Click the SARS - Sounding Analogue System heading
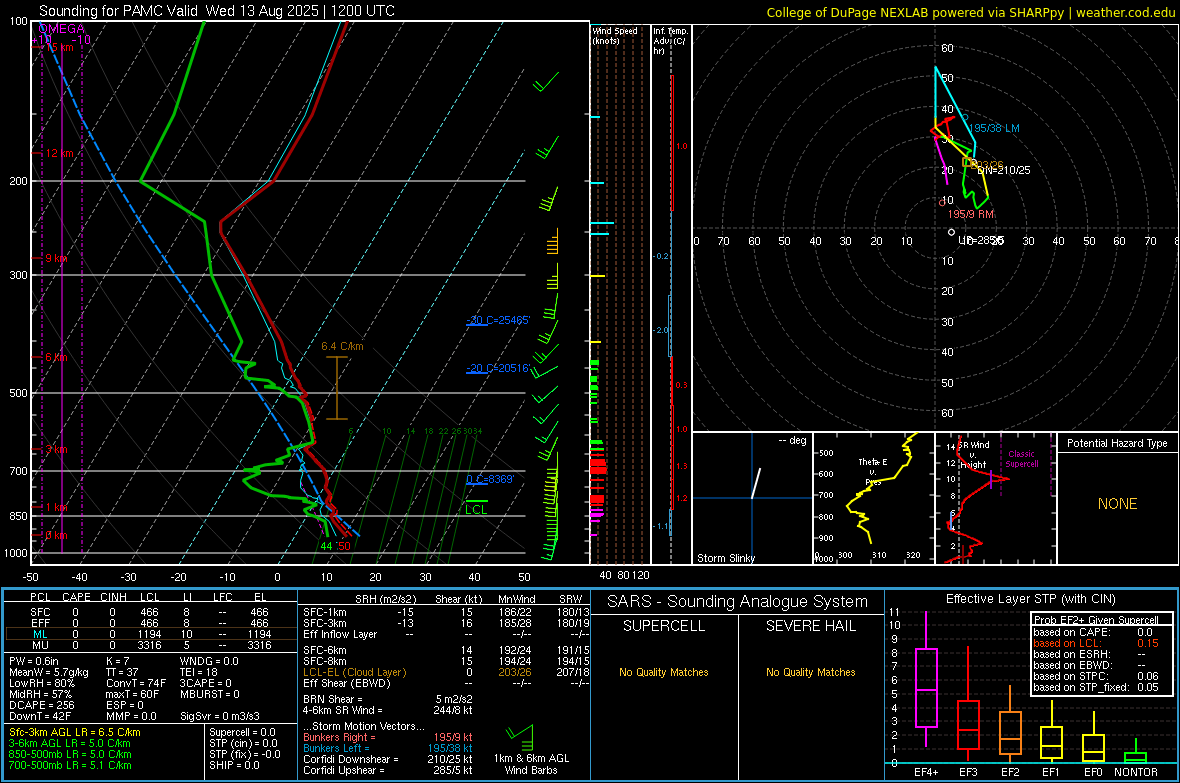 (738, 602)
